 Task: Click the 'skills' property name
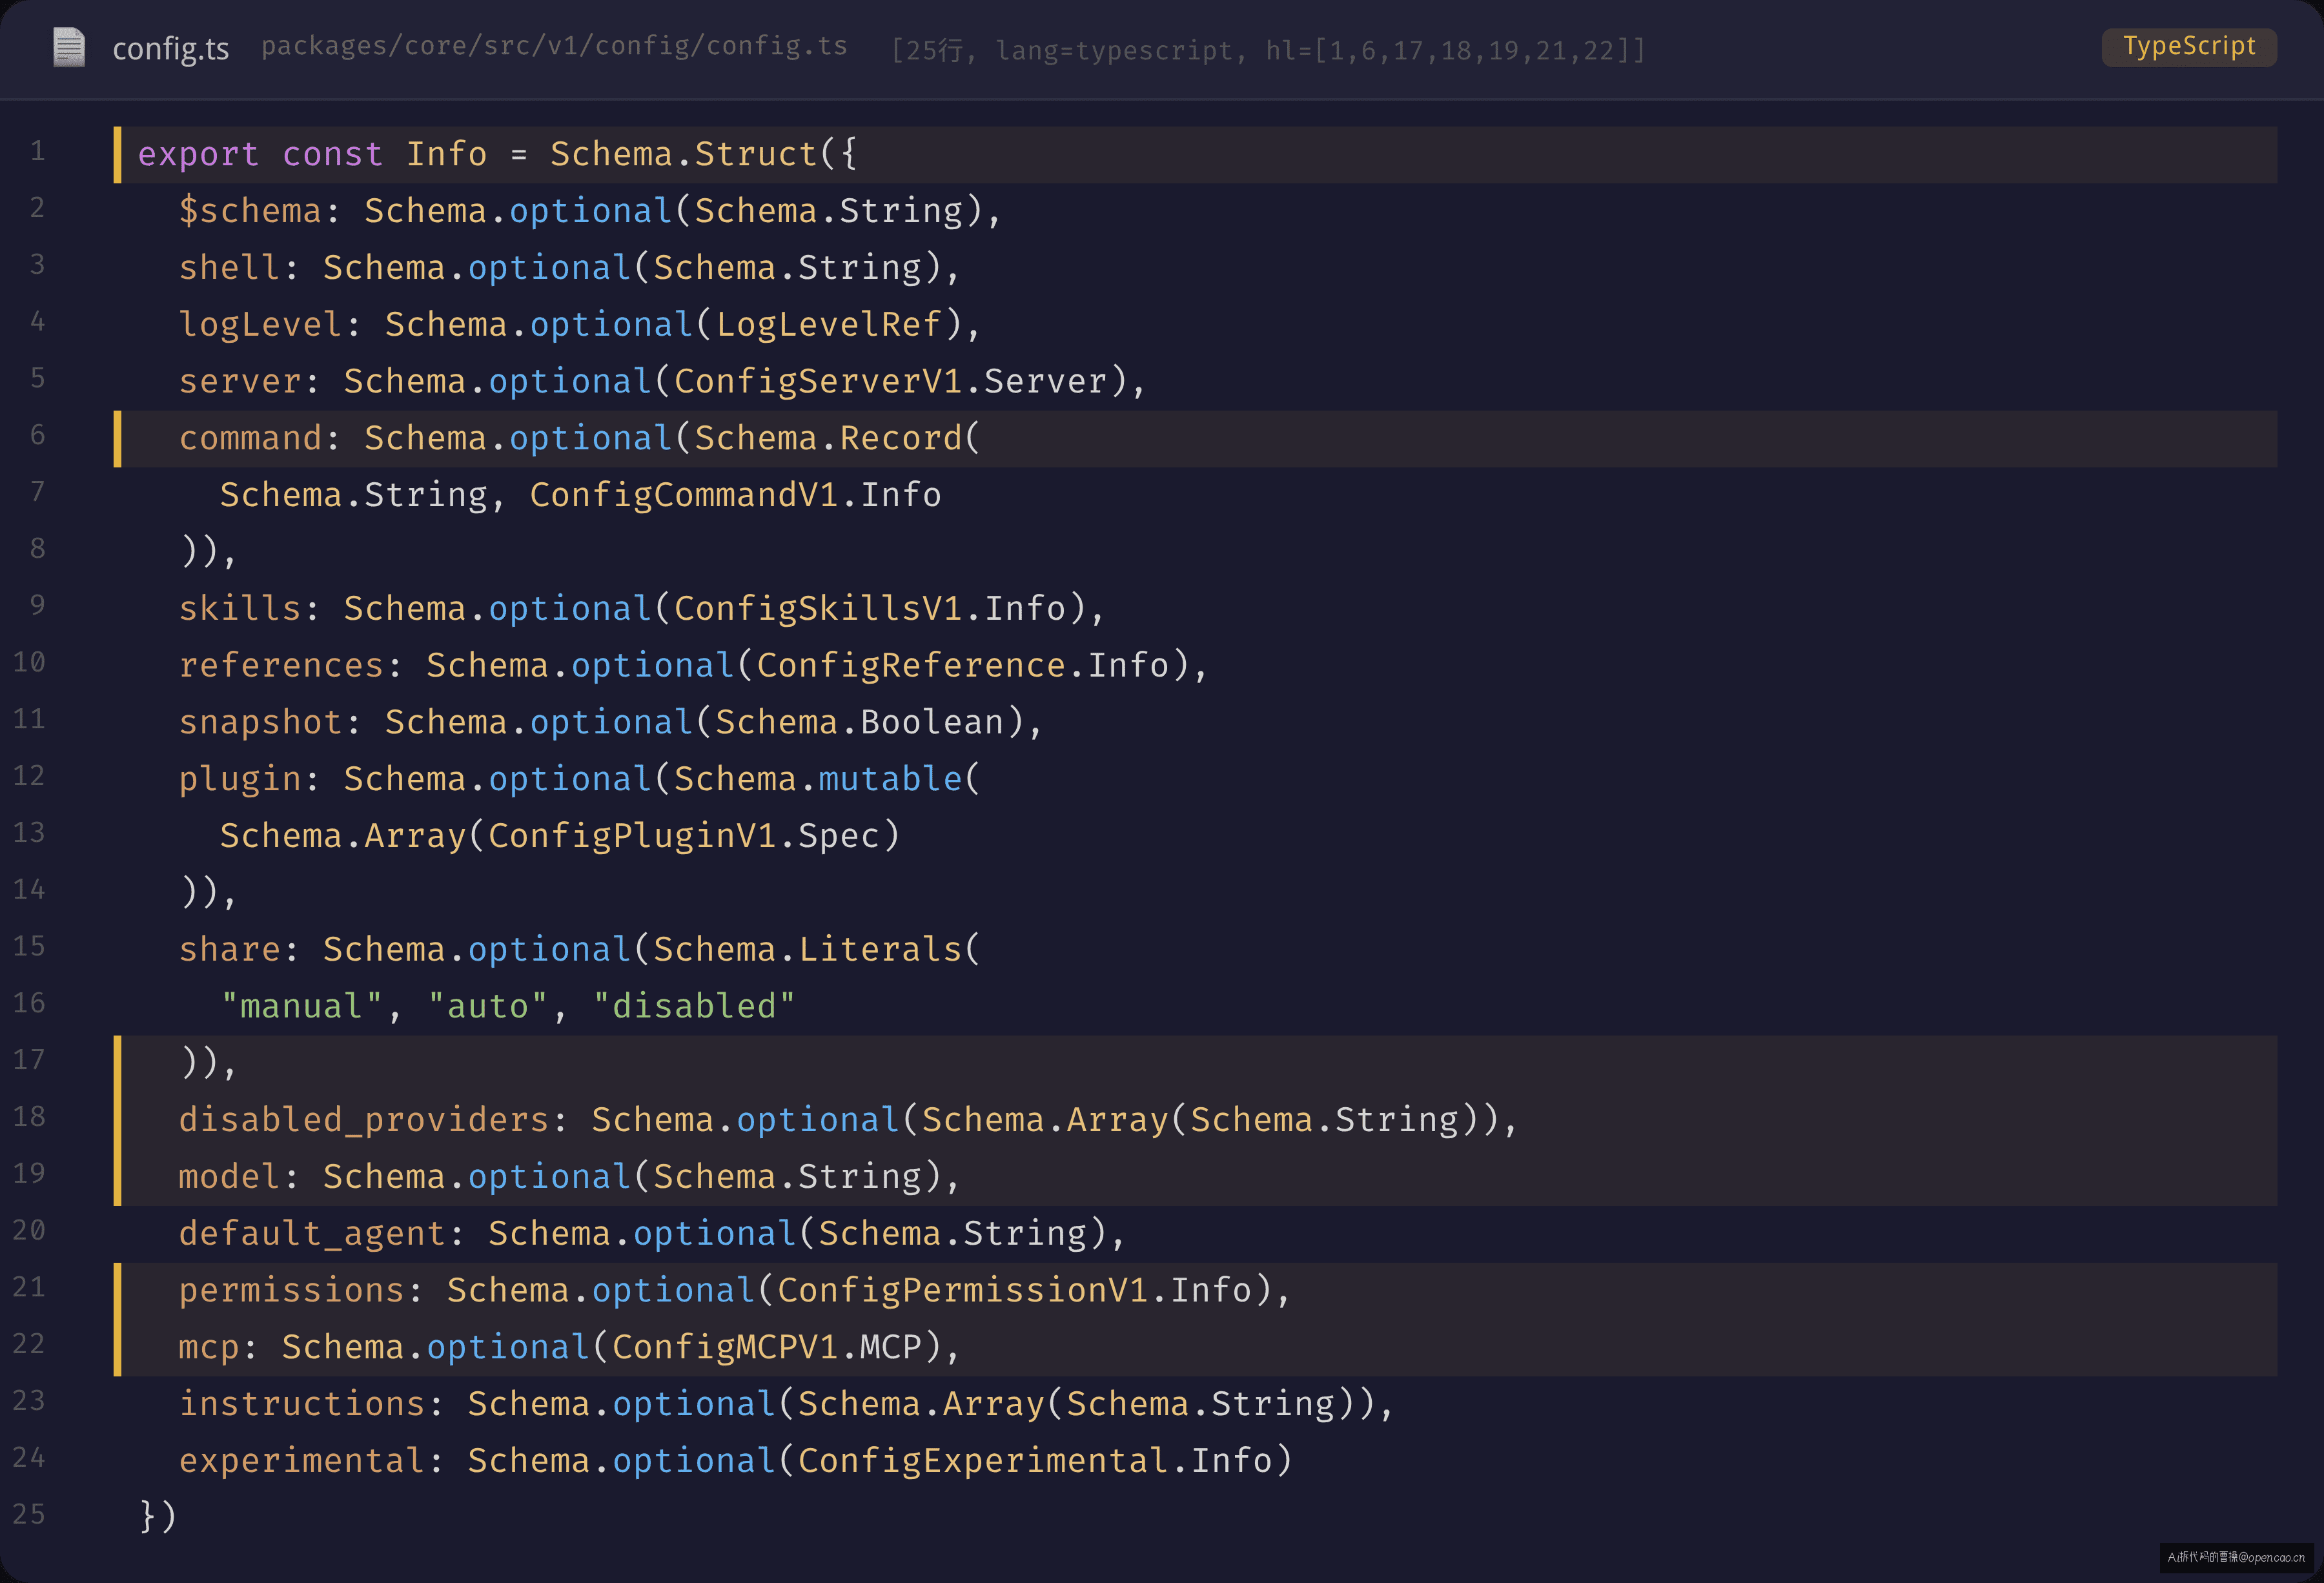(240, 609)
